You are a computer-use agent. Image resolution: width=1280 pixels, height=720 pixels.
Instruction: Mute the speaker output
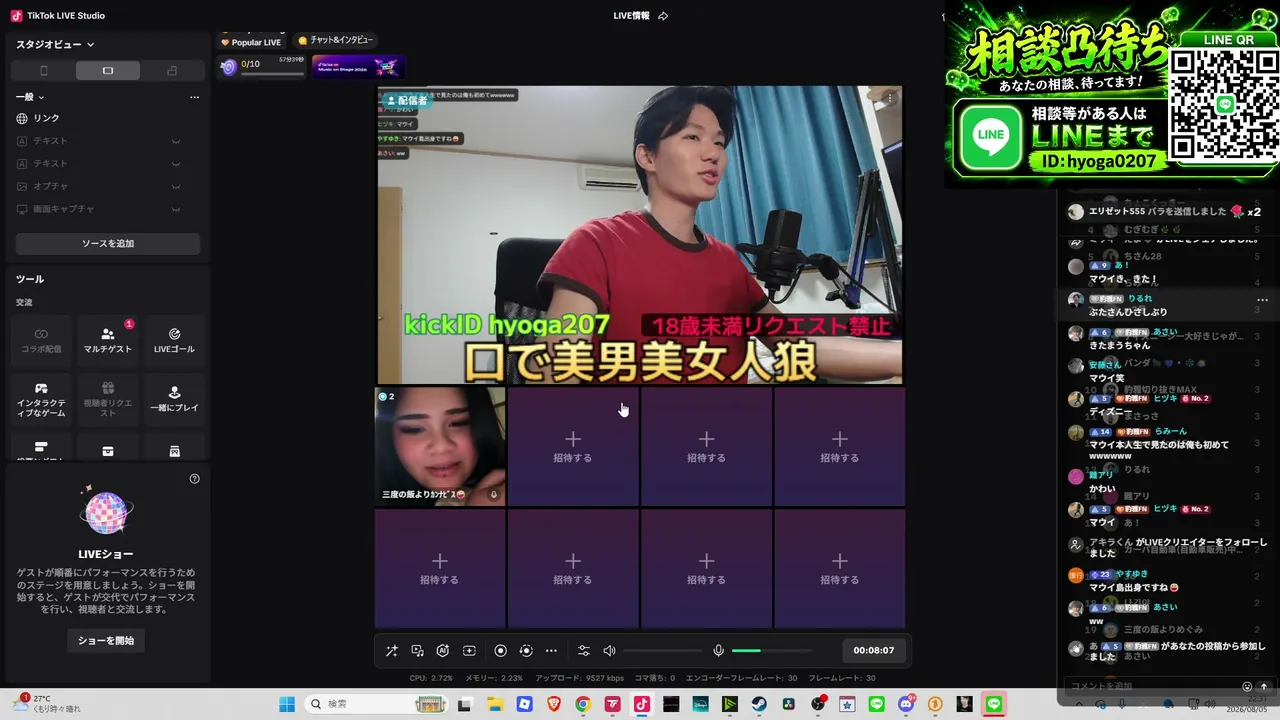609,651
